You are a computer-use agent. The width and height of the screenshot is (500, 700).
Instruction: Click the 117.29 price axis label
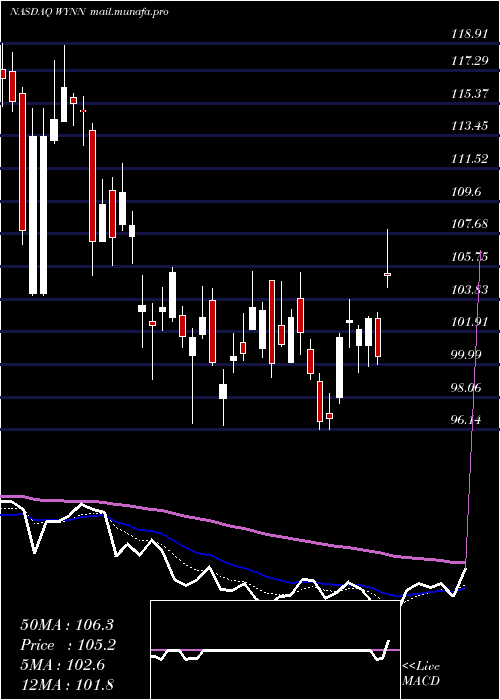click(x=469, y=61)
